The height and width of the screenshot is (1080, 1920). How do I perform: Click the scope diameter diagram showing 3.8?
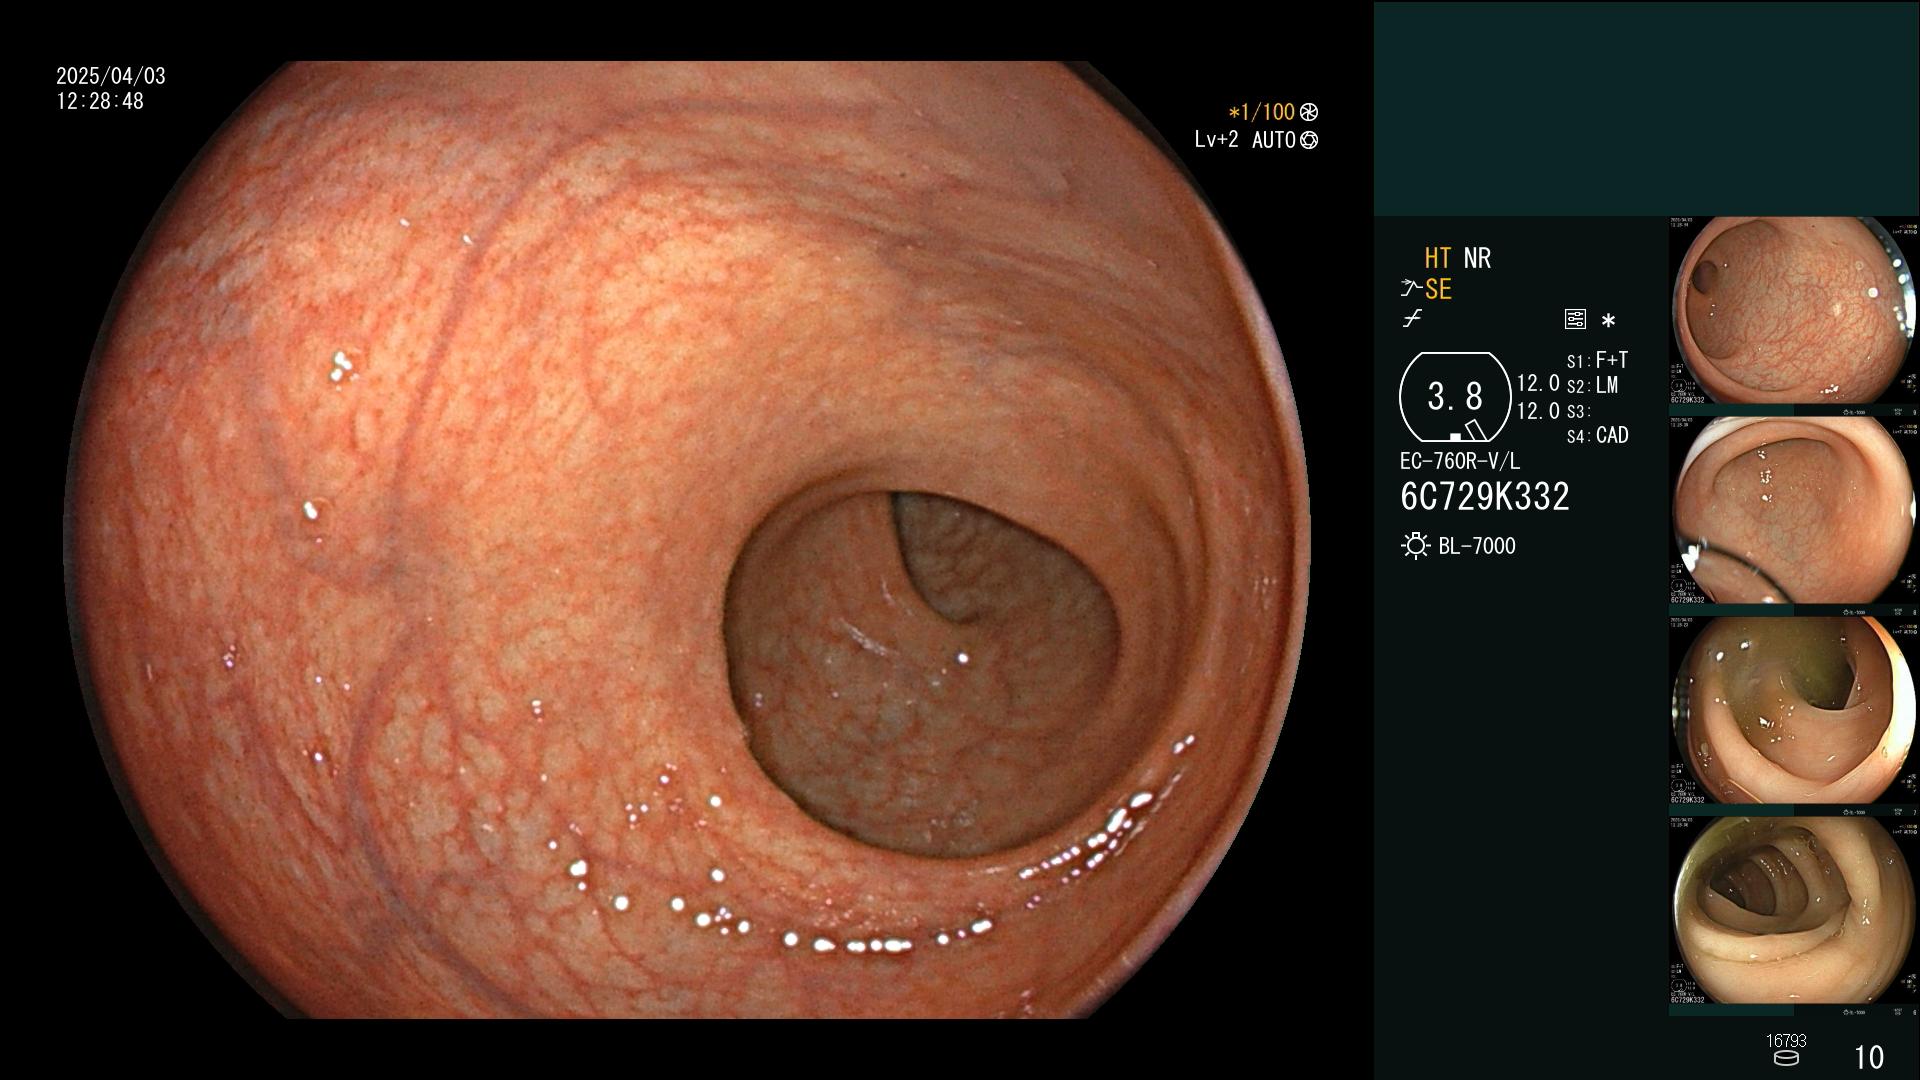(x=1455, y=397)
